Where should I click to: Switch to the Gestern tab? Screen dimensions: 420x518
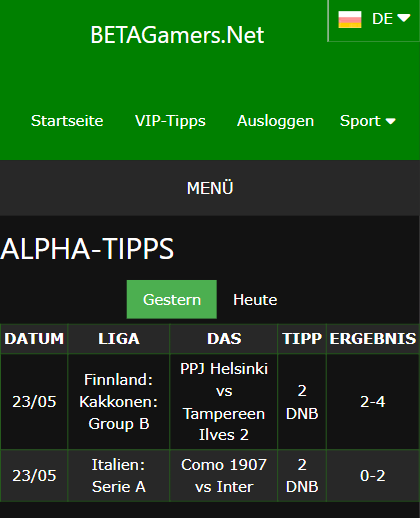tap(172, 299)
